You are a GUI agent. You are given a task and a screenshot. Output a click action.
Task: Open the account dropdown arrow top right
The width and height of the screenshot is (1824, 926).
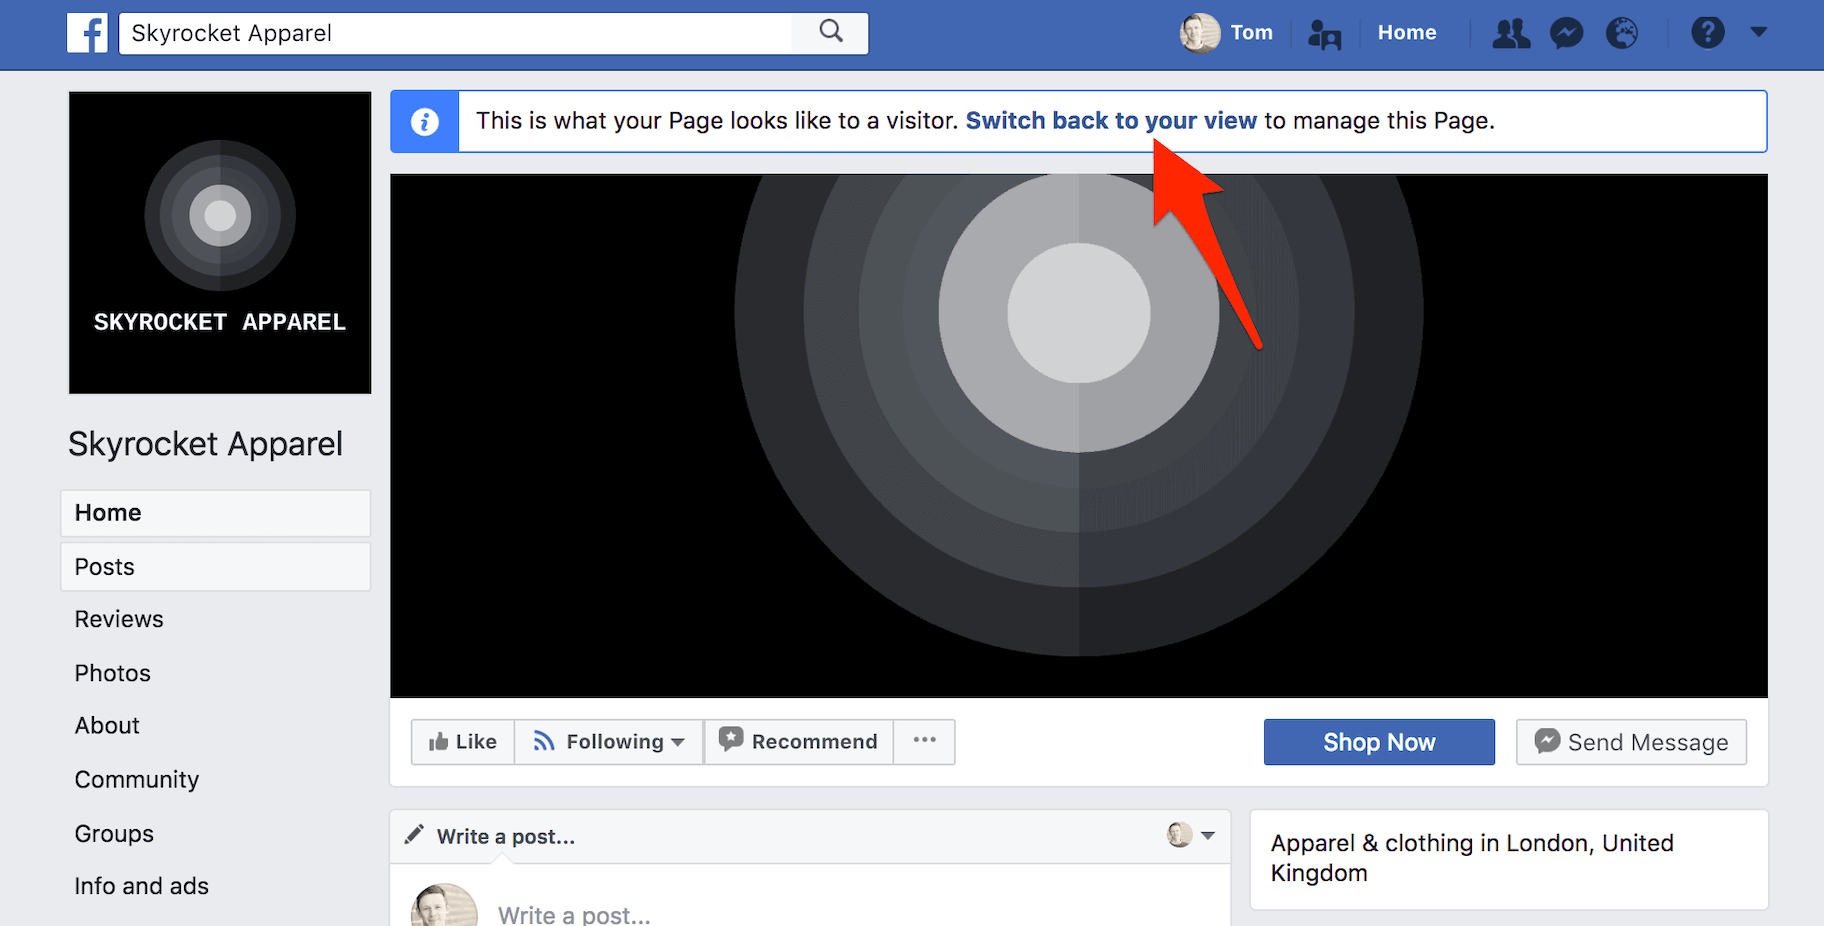tap(1758, 33)
